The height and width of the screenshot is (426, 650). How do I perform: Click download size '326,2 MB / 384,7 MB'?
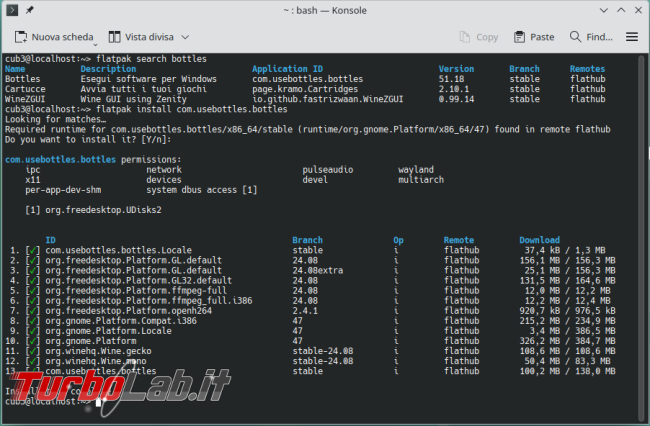568,341
